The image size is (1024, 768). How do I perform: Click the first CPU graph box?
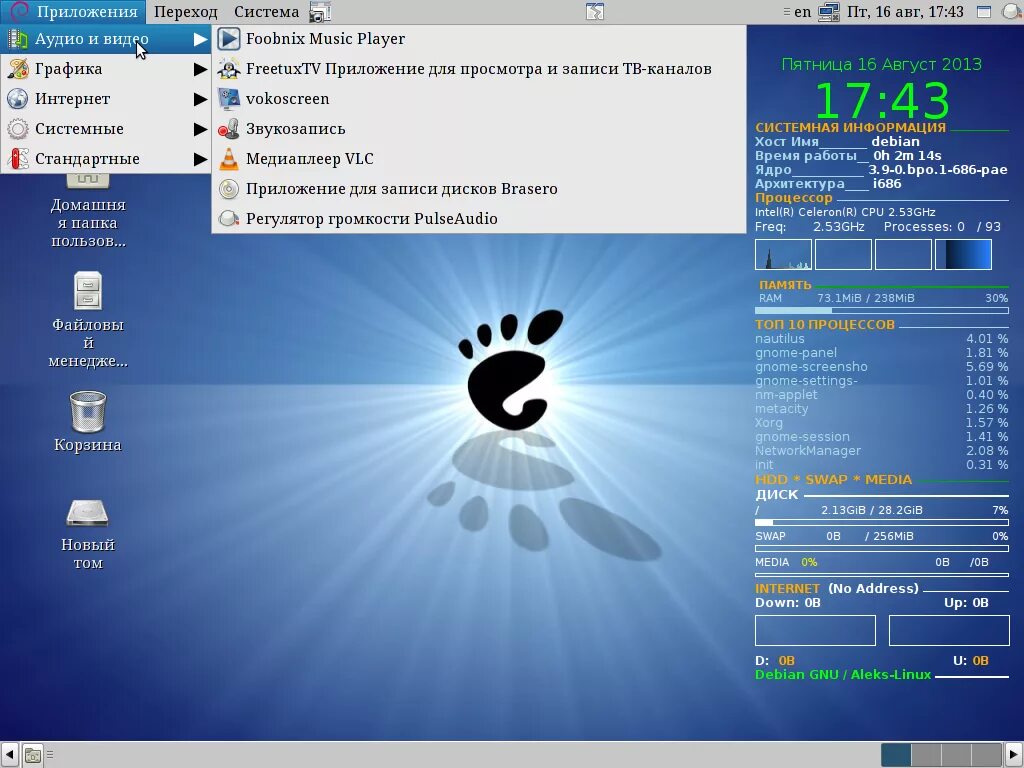pos(783,254)
